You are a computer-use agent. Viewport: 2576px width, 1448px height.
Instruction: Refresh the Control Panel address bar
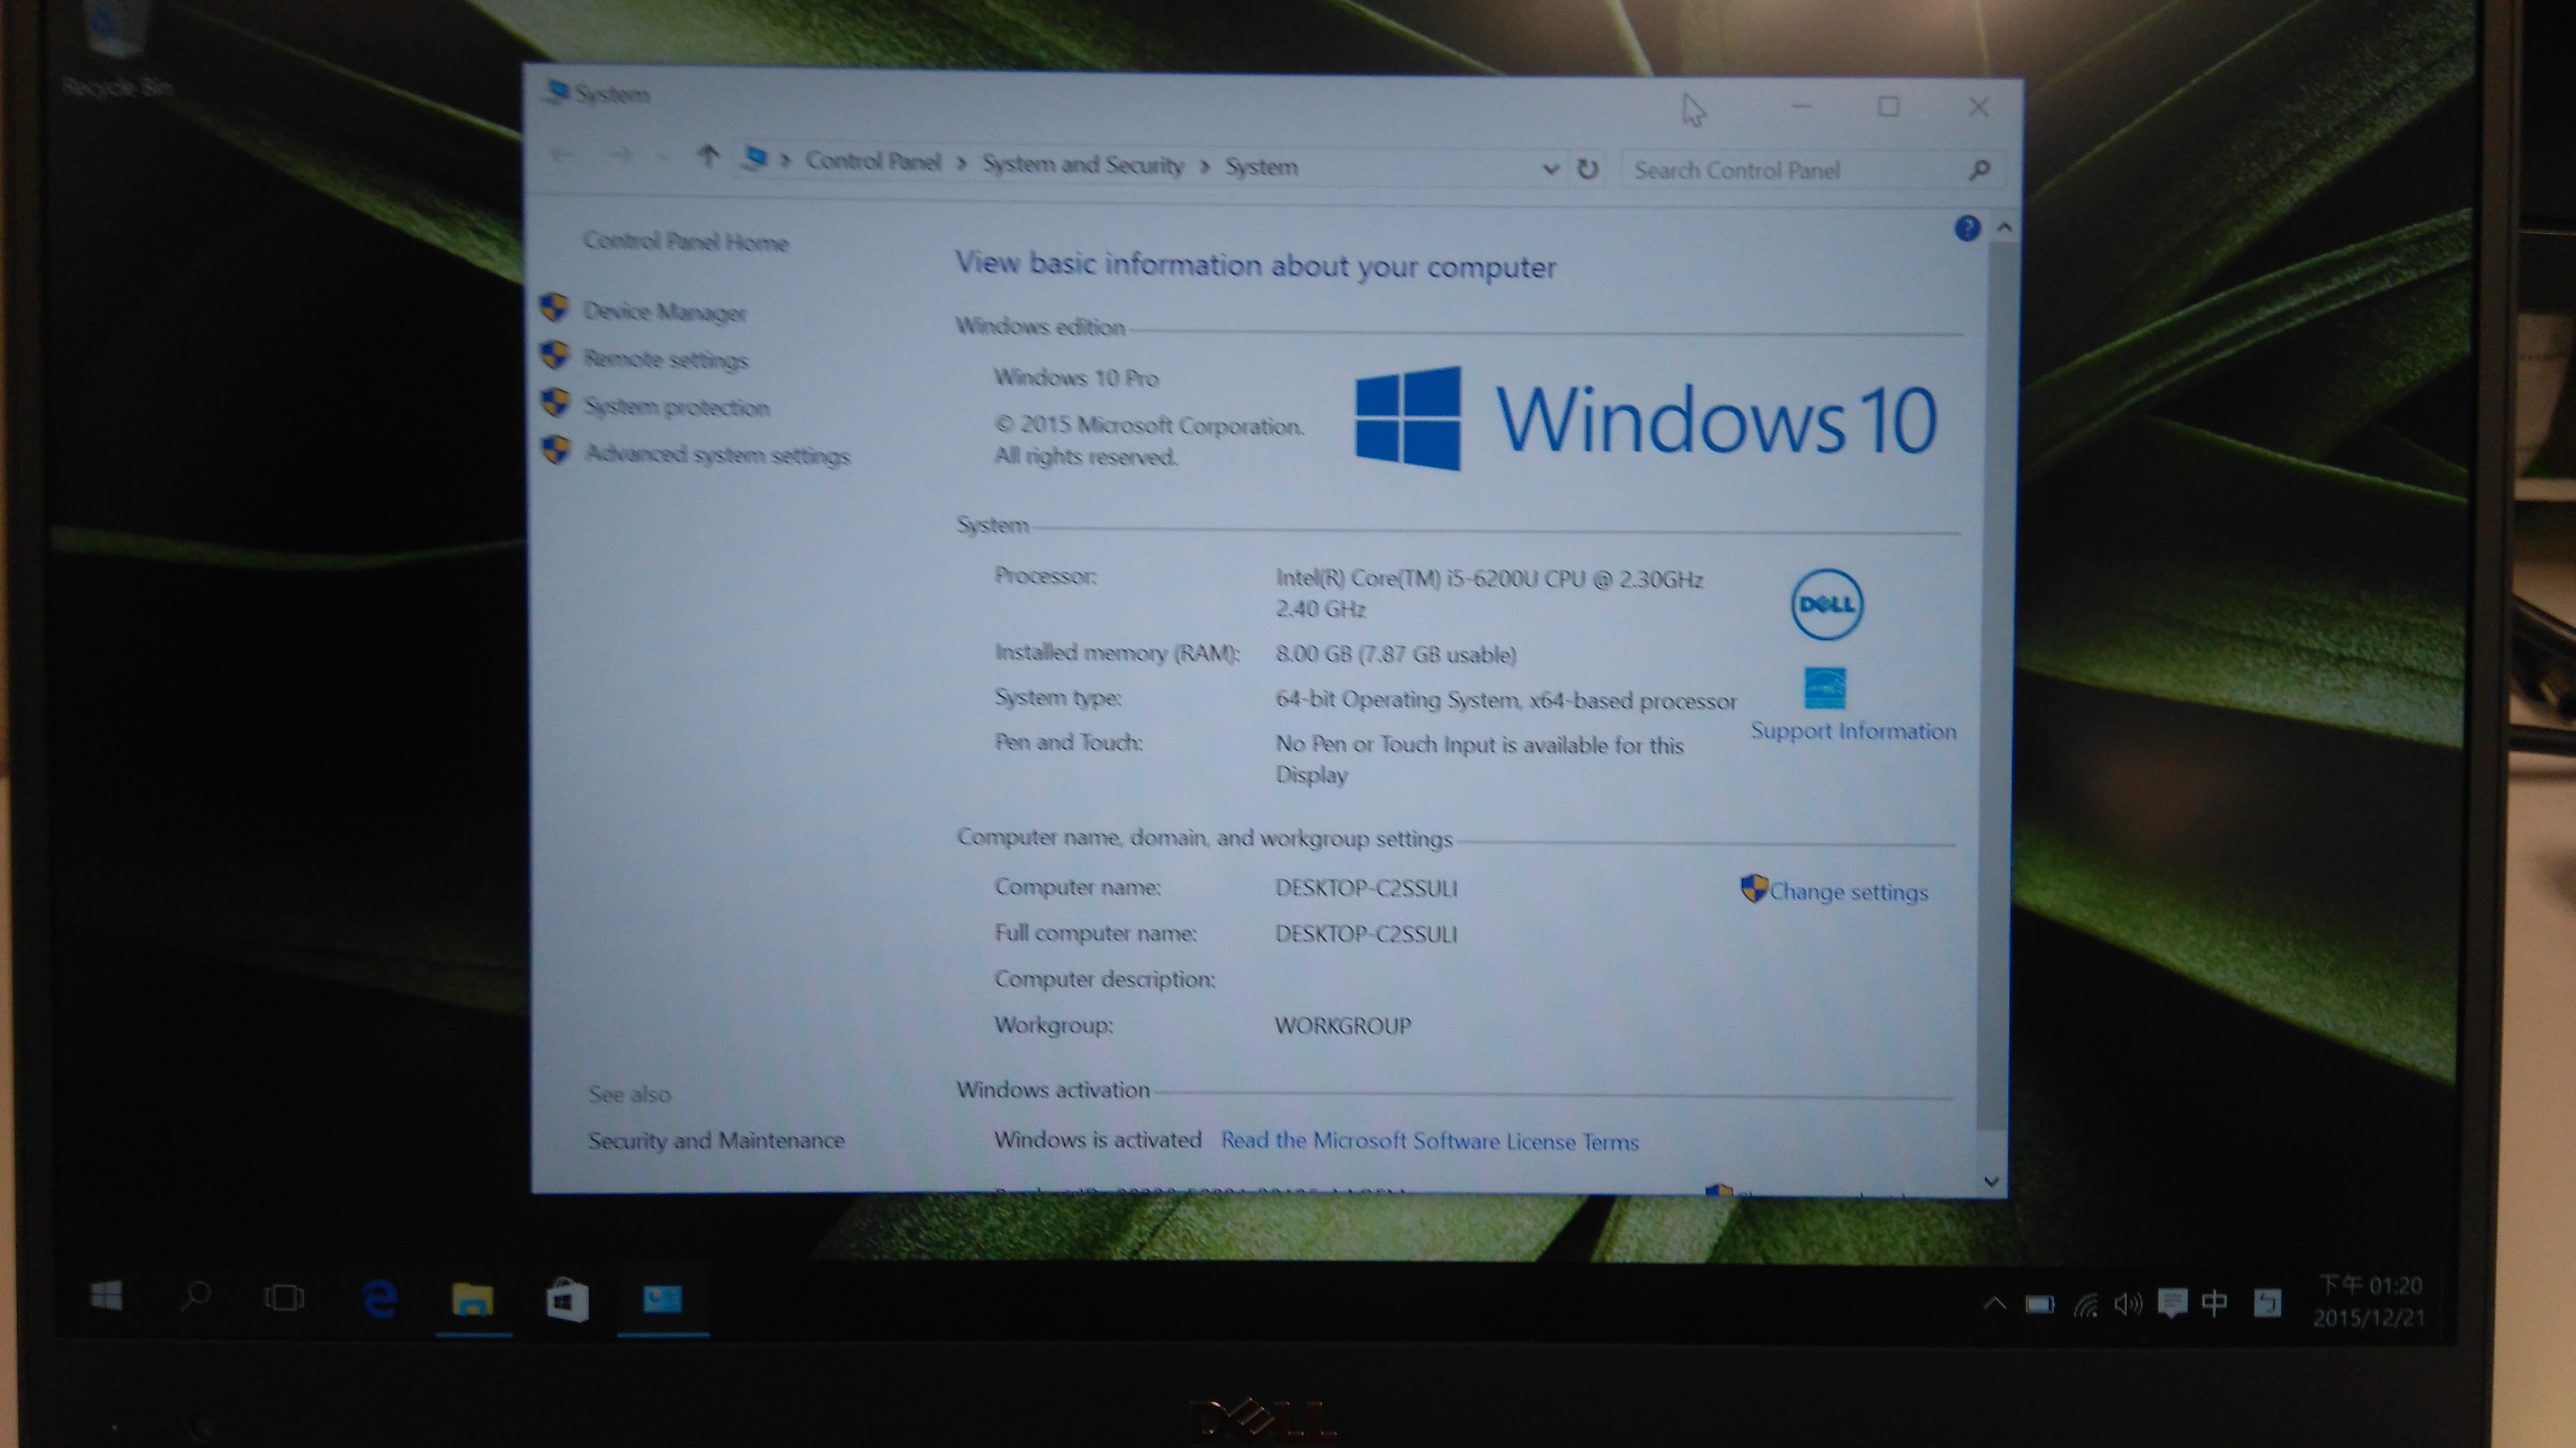[x=1587, y=169]
